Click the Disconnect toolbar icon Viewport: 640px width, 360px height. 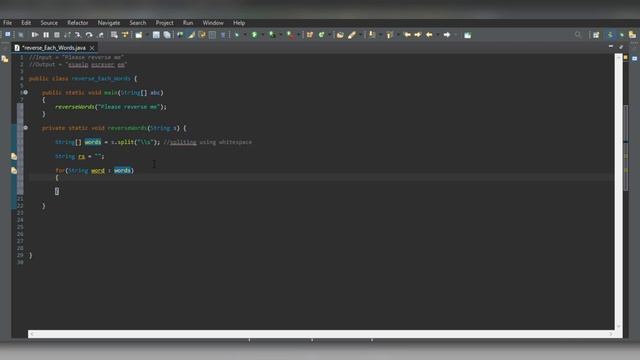(67, 35)
